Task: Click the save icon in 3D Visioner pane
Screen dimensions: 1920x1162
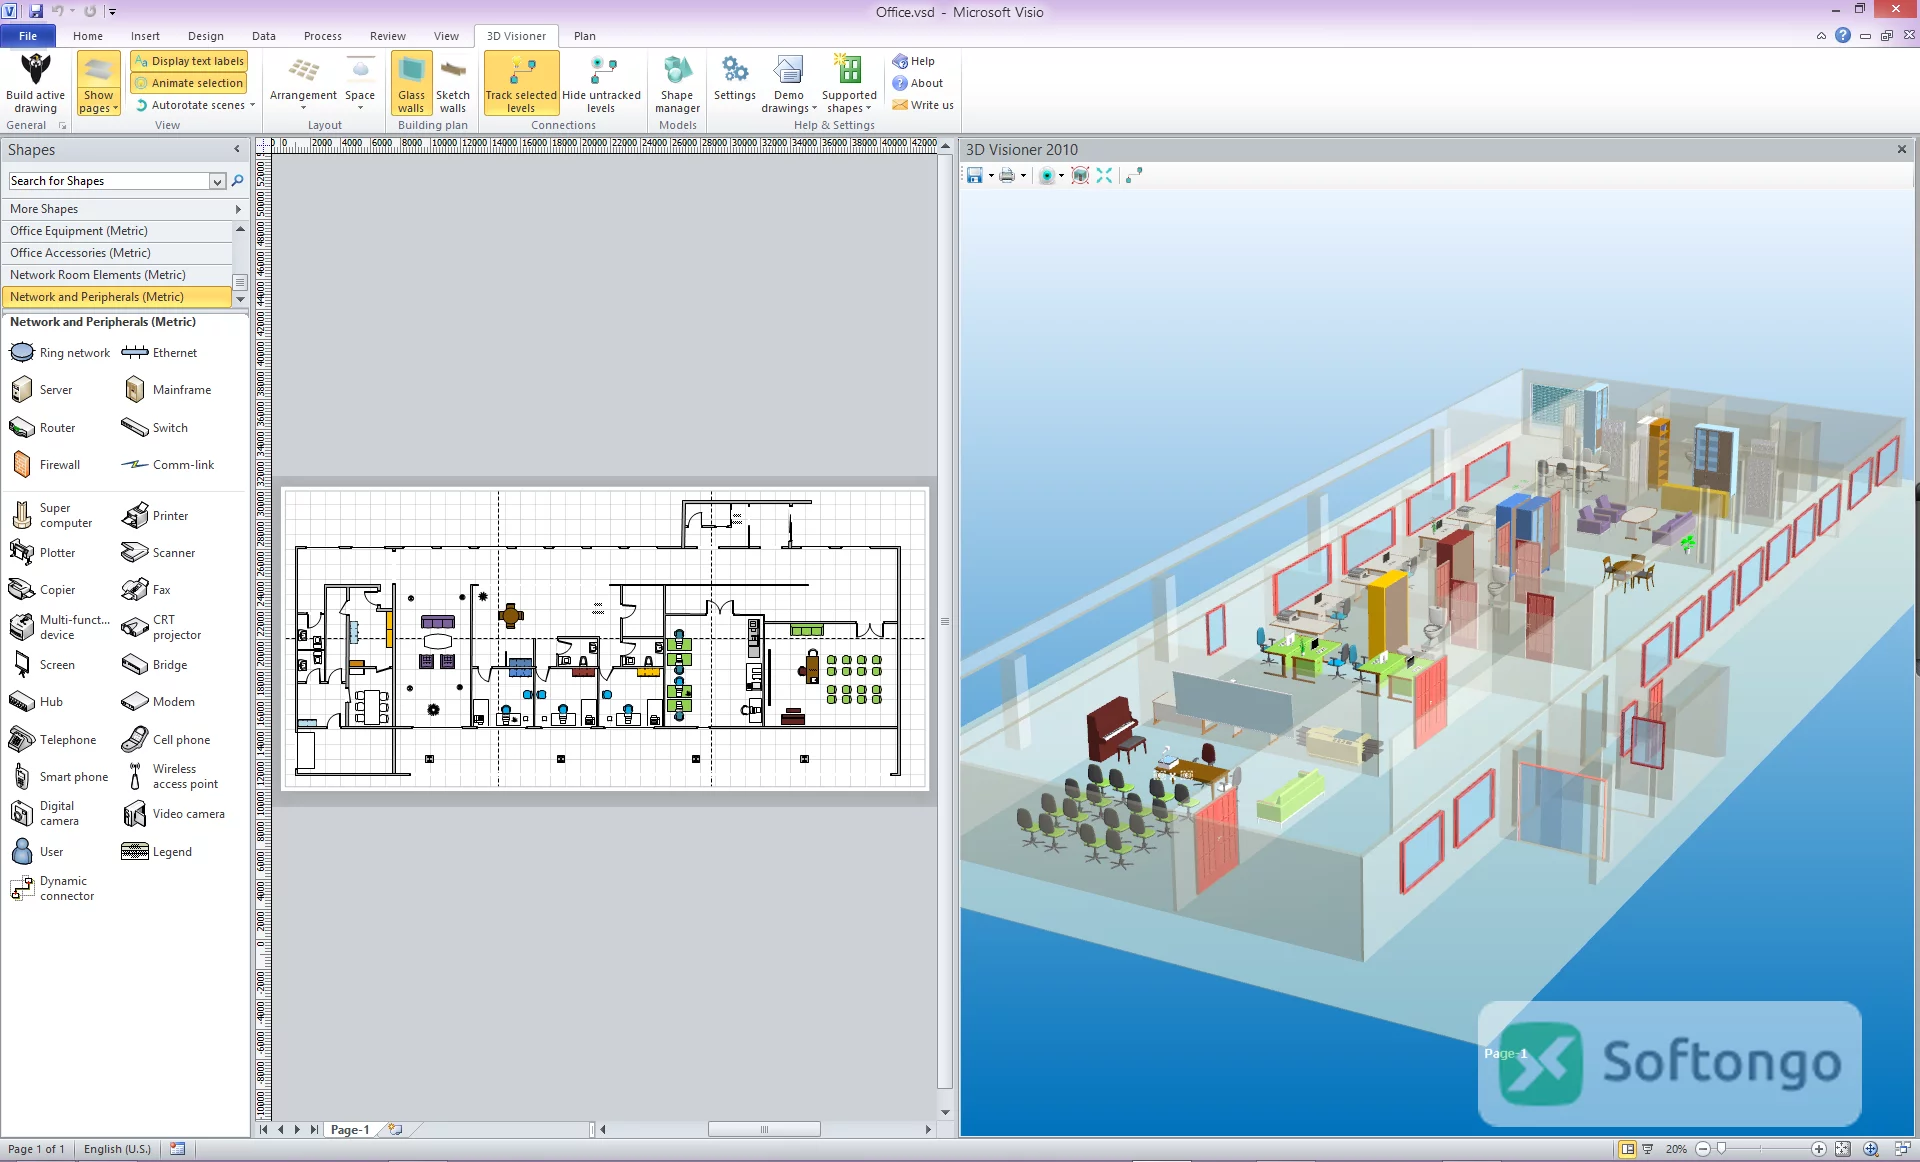Action: click(974, 176)
